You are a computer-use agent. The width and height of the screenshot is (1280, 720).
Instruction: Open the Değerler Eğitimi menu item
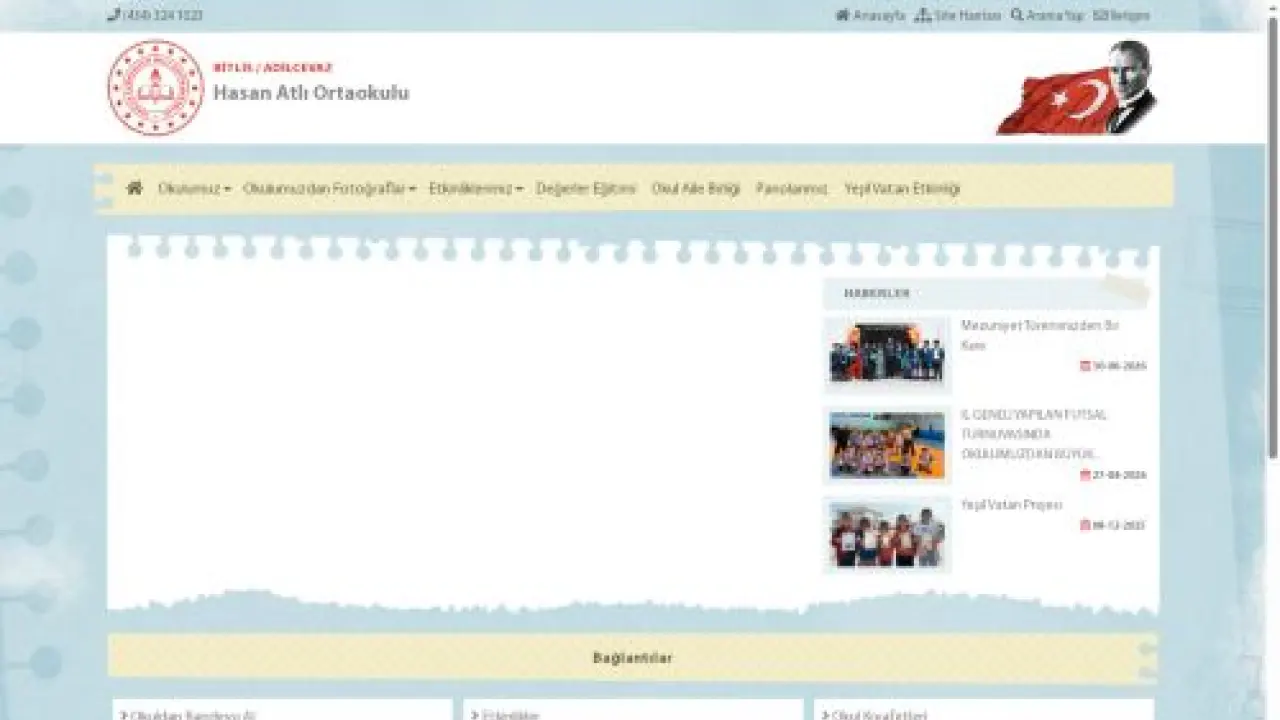(x=586, y=188)
